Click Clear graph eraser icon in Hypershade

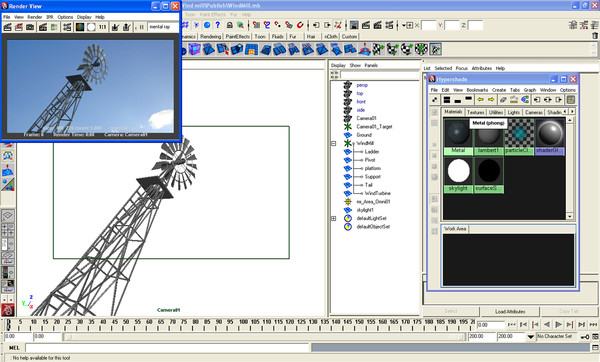click(503, 100)
